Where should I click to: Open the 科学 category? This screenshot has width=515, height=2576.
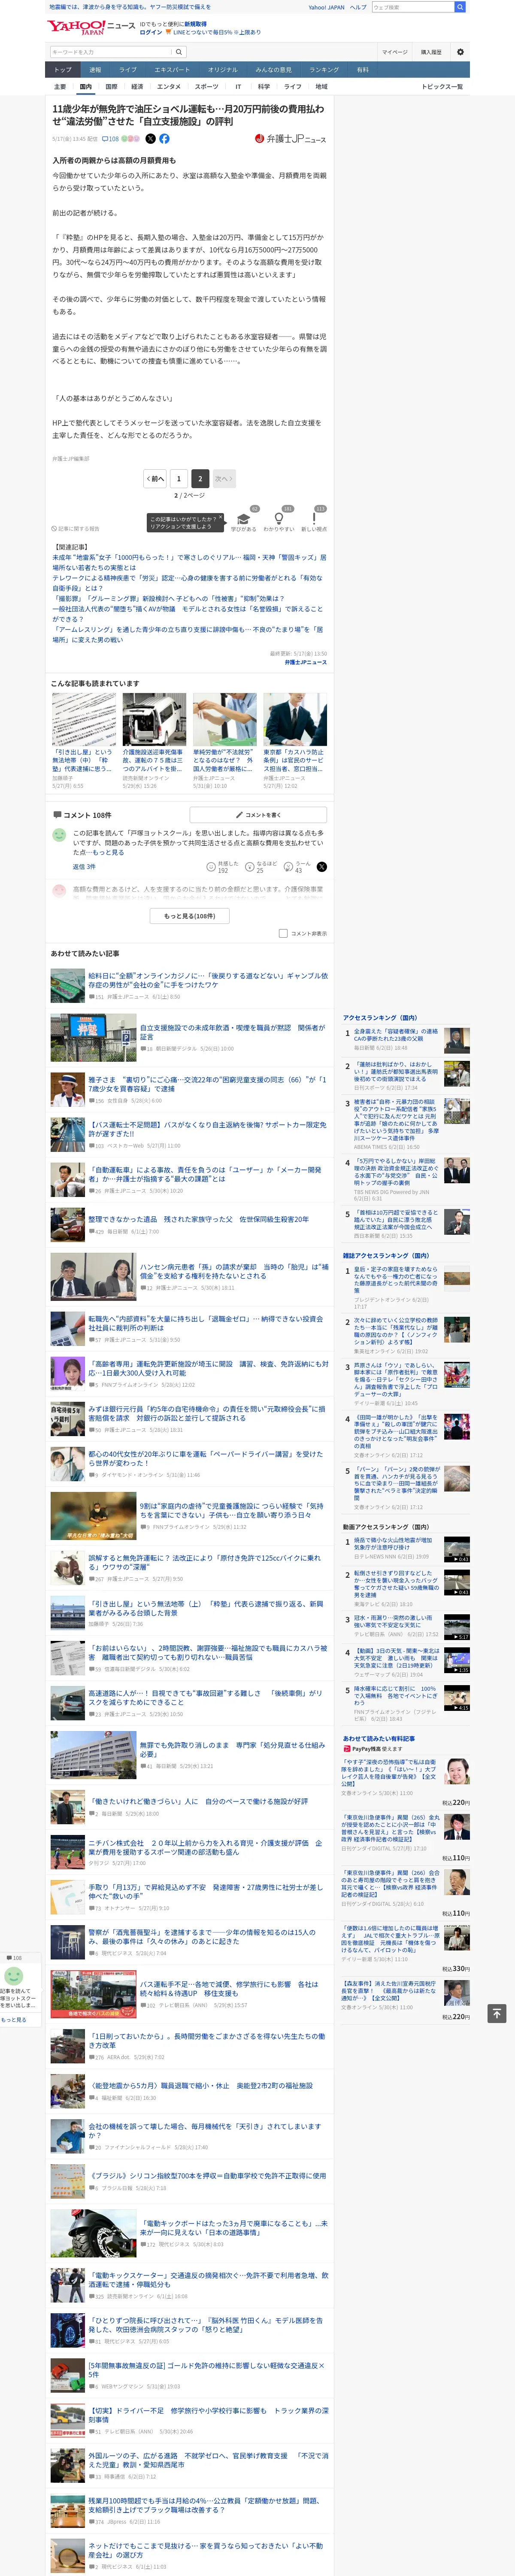pos(264,87)
